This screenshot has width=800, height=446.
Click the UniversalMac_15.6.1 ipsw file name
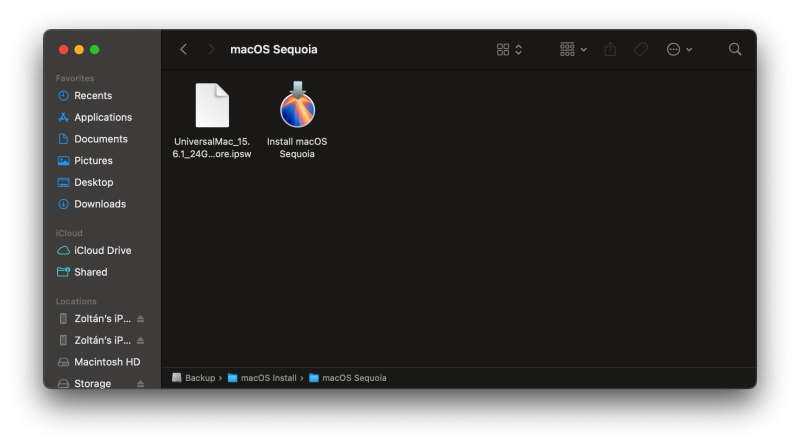point(212,148)
